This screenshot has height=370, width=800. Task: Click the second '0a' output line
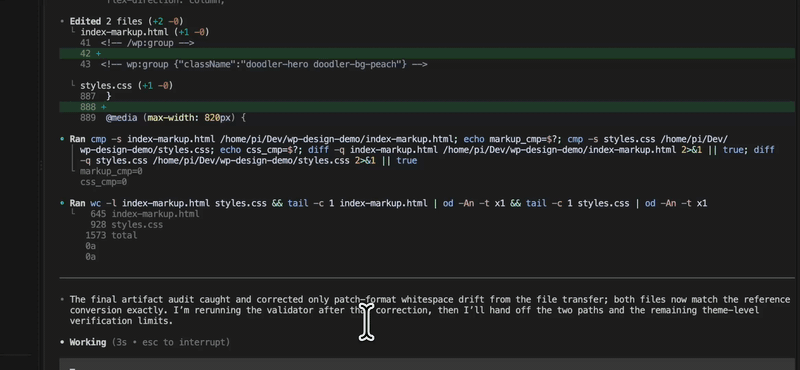coord(90,257)
